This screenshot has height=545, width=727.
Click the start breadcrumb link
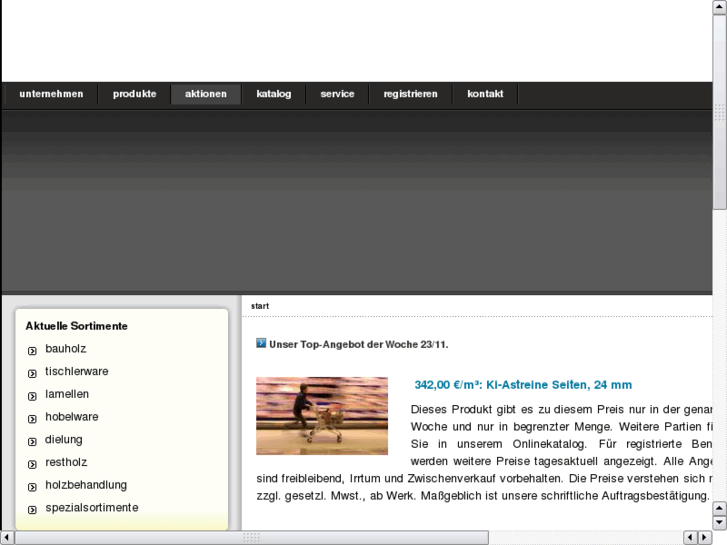pyautogui.click(x=260, y=306)
